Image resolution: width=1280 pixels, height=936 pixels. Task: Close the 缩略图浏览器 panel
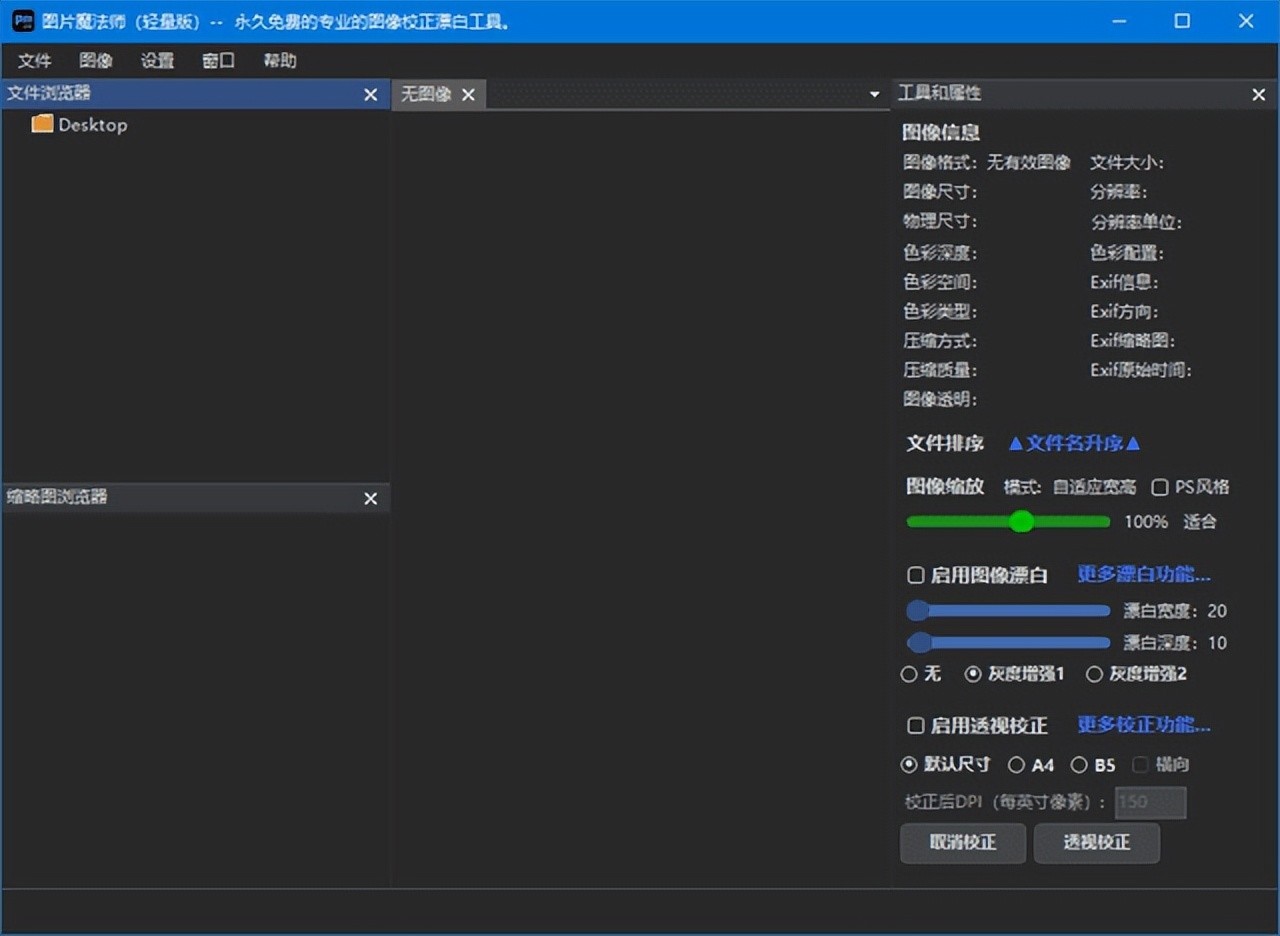(x=370, y=498)
